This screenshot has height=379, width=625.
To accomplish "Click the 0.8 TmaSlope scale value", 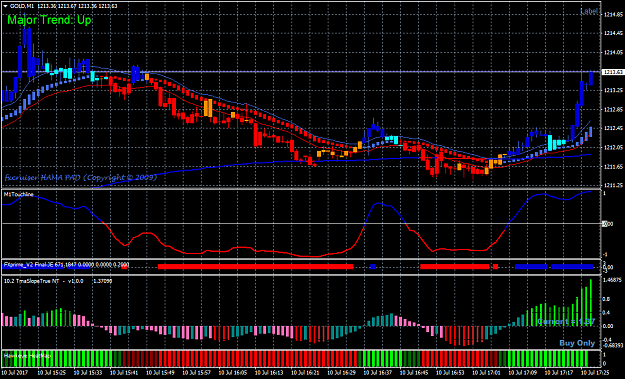I will pos(607,298).
